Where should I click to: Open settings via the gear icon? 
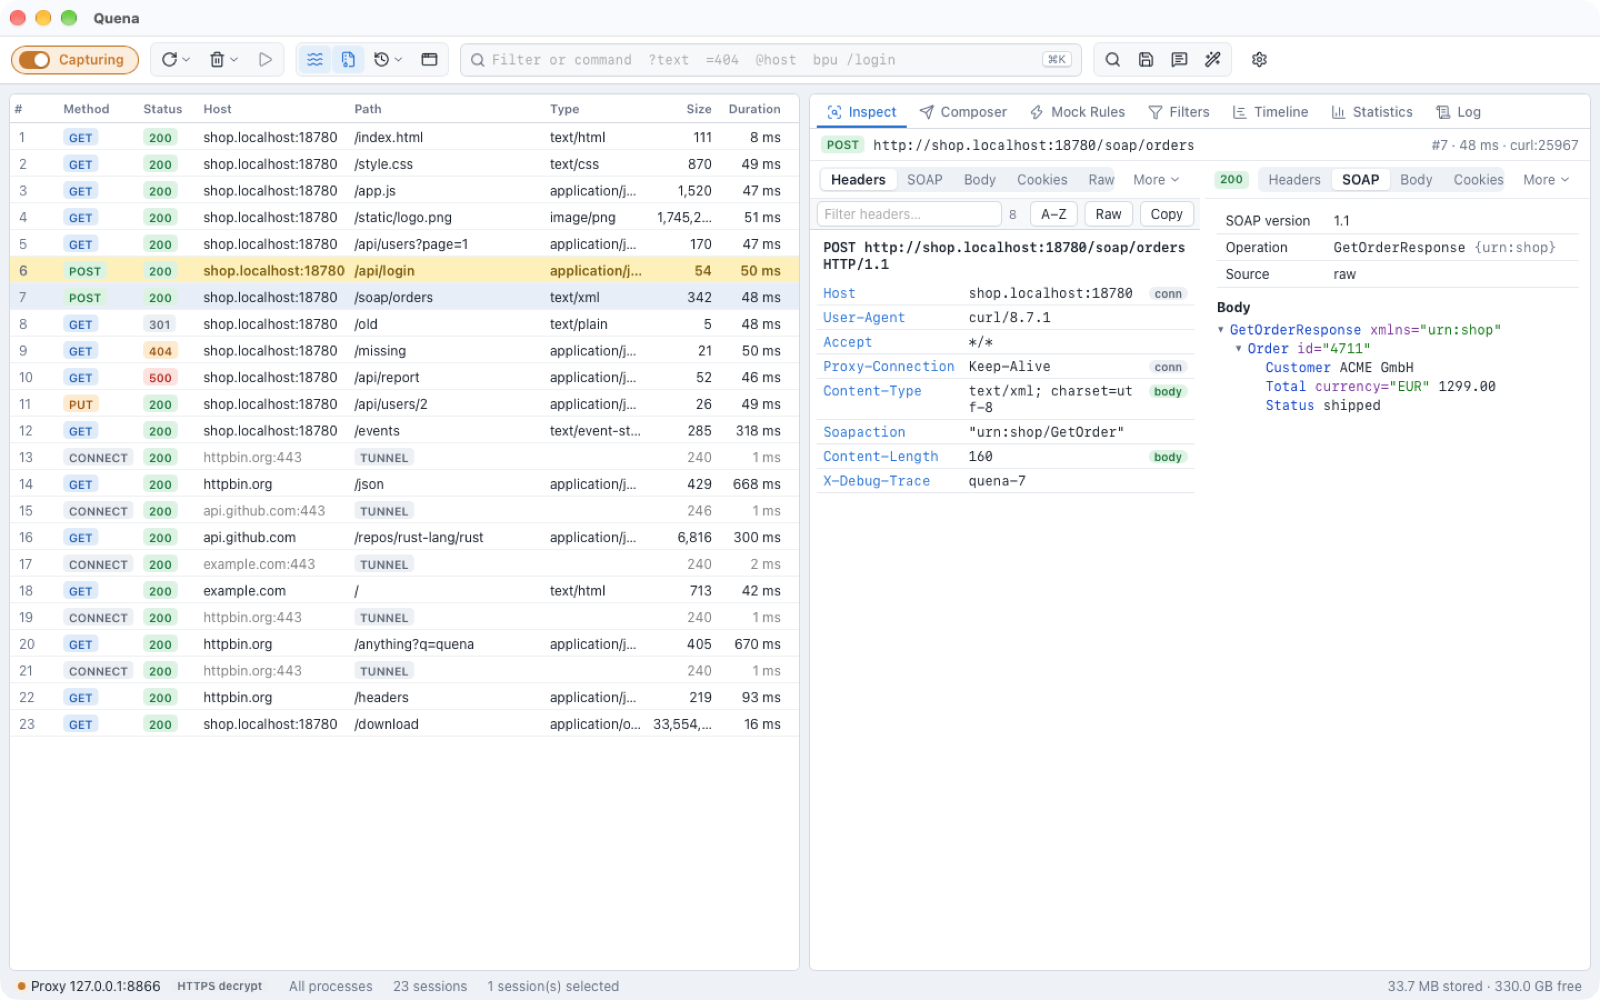point(1260,60)
